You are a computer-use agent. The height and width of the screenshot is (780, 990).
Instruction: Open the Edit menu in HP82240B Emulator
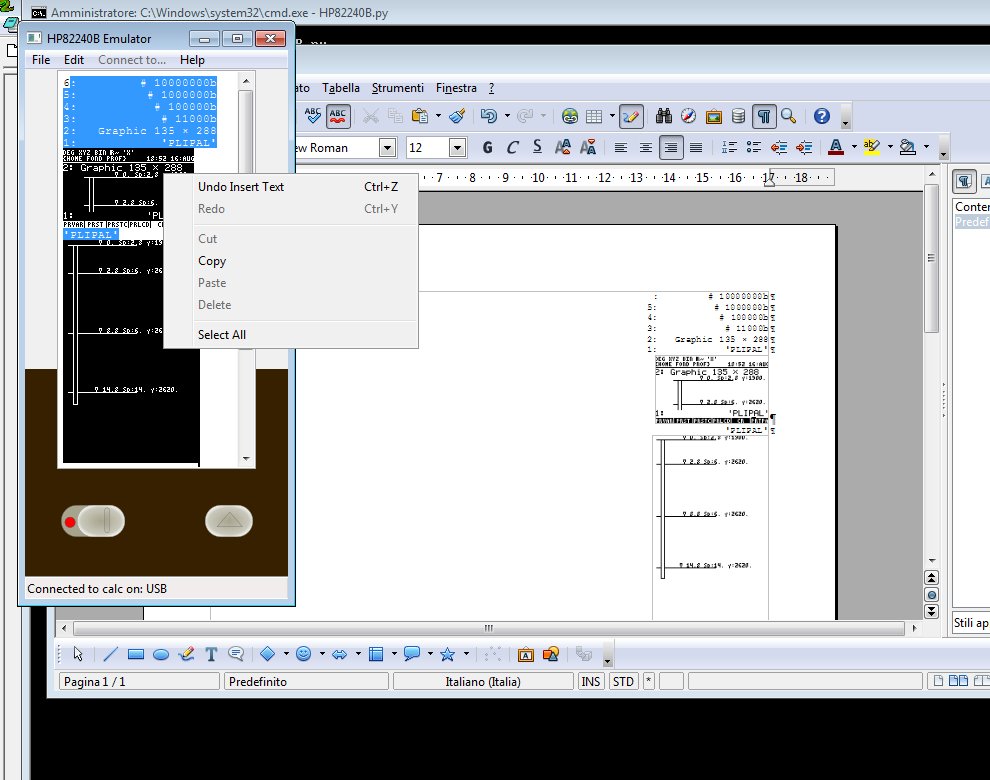tap(74, 60)
